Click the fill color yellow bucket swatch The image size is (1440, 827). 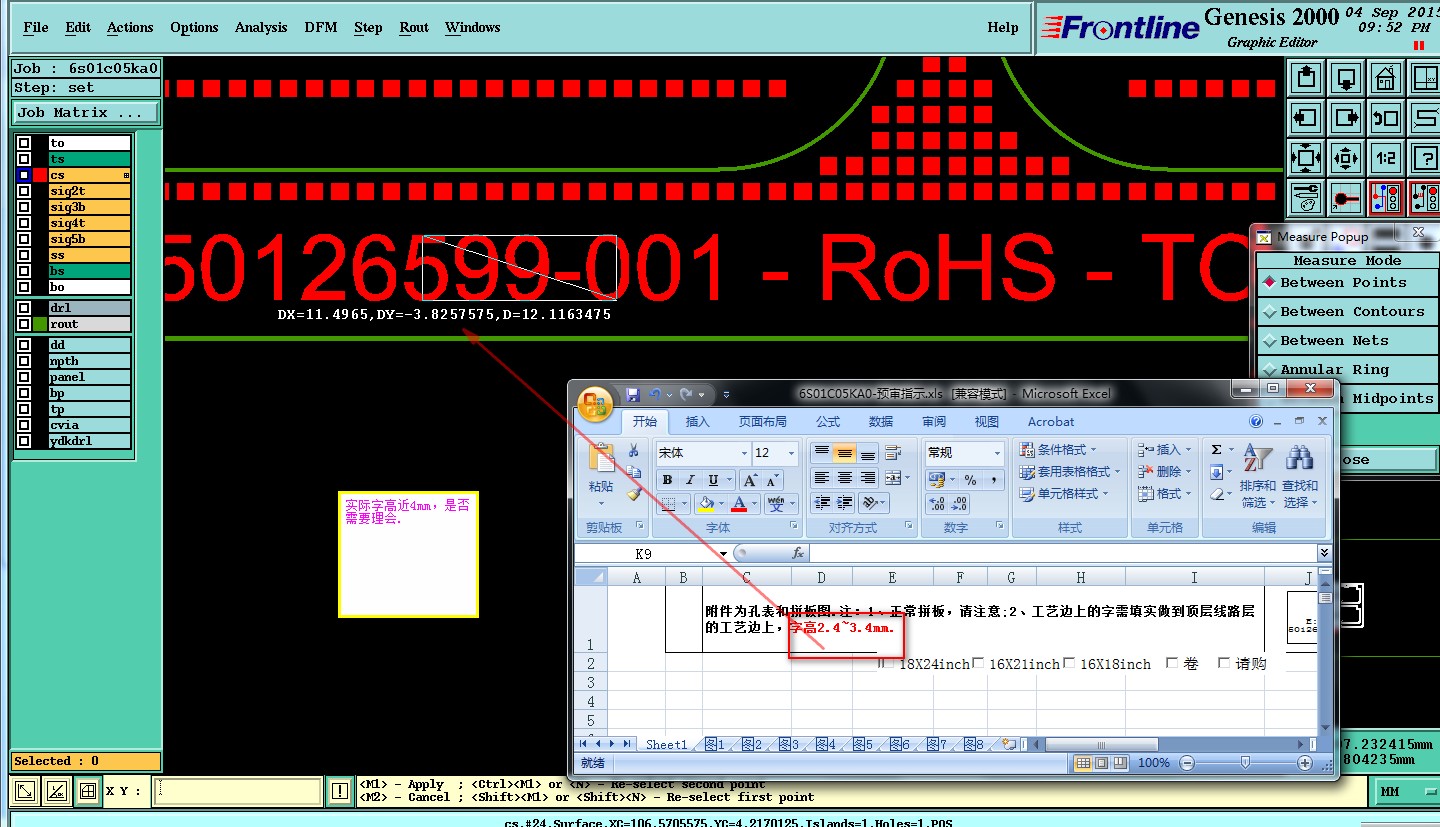(x=706, y=504)
